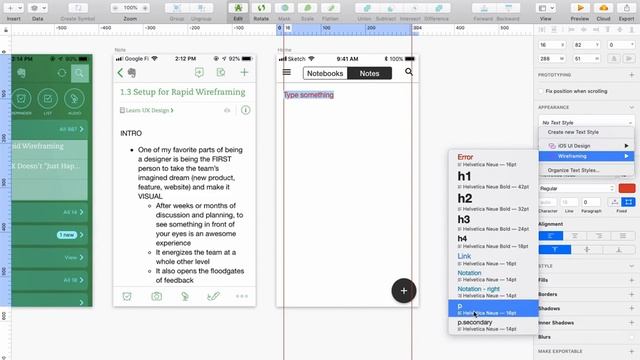The height and width of the screenshot is (360, 640).
Task: Collapse the Style section
Action: click(631, 266)
